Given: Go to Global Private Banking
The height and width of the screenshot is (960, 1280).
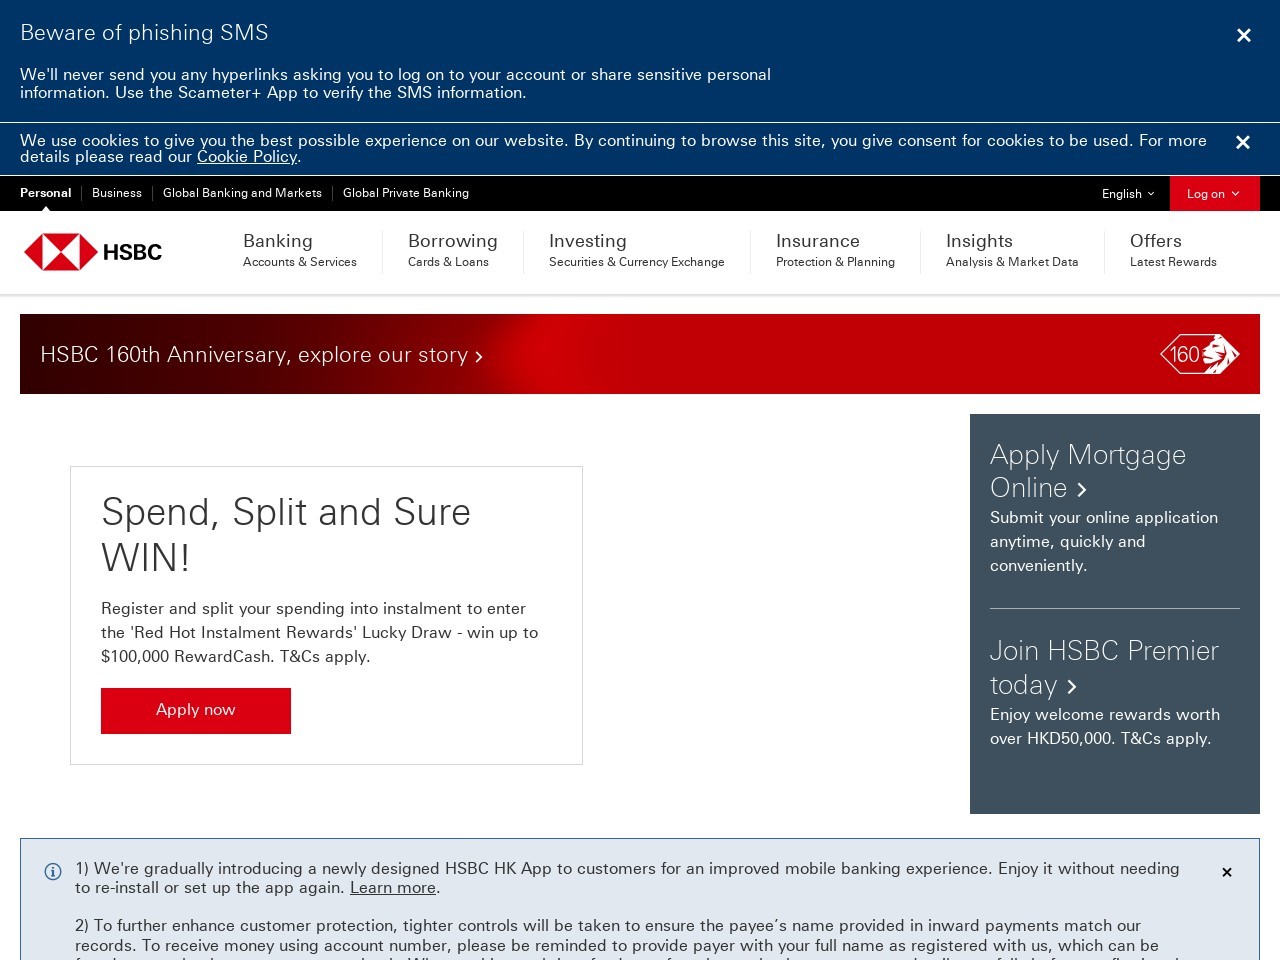Looking at the screenshot, I should pyautogui.click(x=406, y=193).
